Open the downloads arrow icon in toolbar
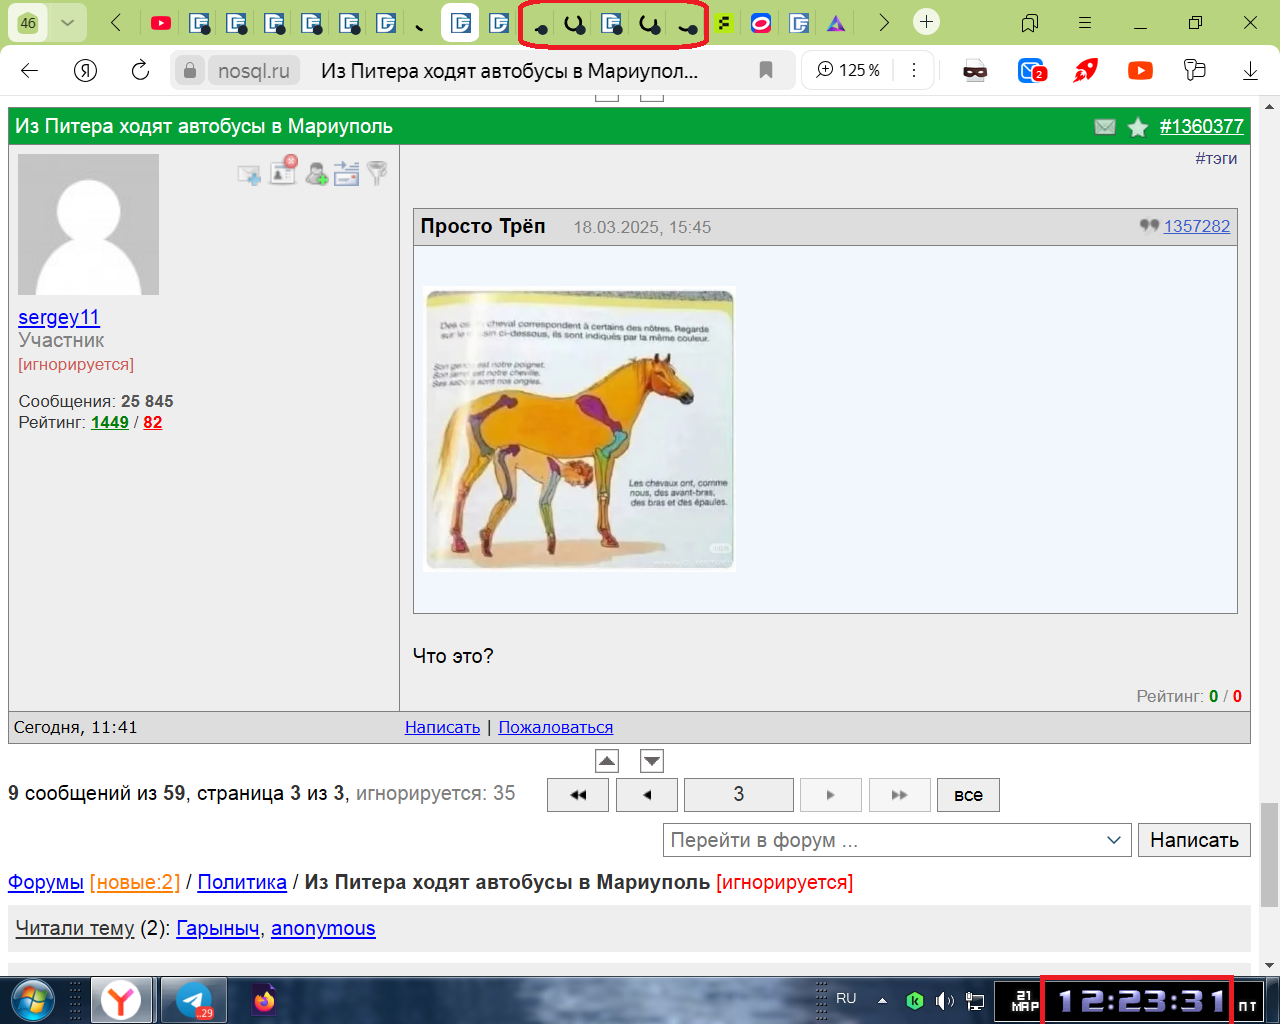The width and height of the screenshot is (1280, 1024). [x=1250, y=70]
